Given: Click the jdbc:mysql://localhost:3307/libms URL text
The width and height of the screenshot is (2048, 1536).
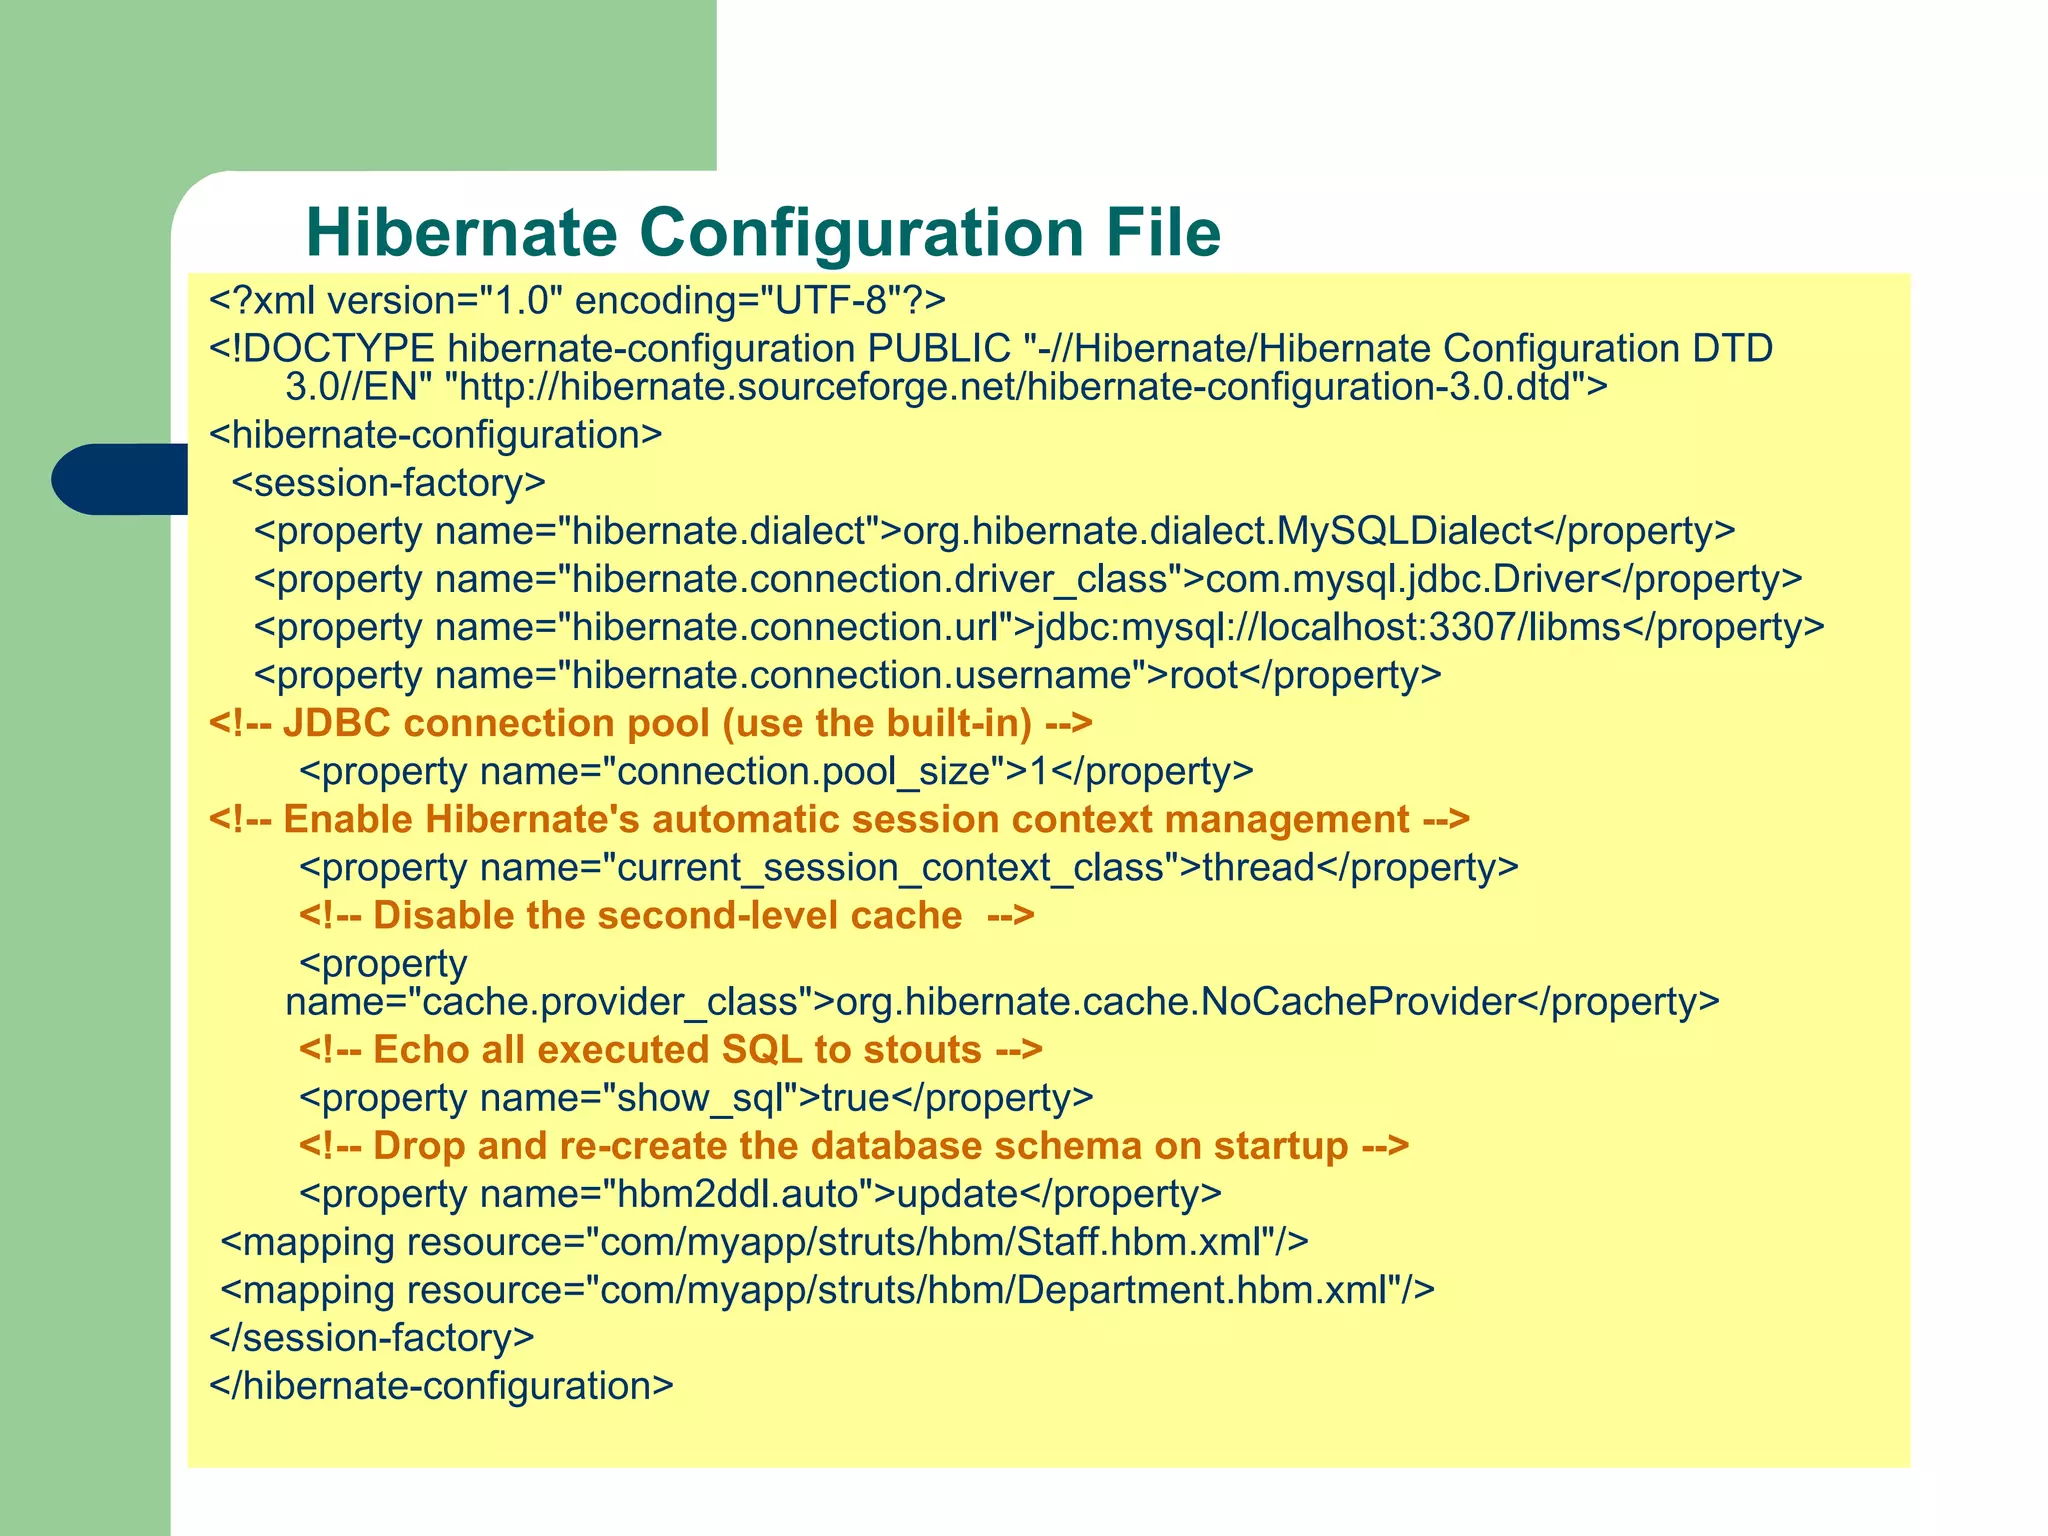Looking at the screenshot, I should pyautogui.click(x=1328, y=627).
